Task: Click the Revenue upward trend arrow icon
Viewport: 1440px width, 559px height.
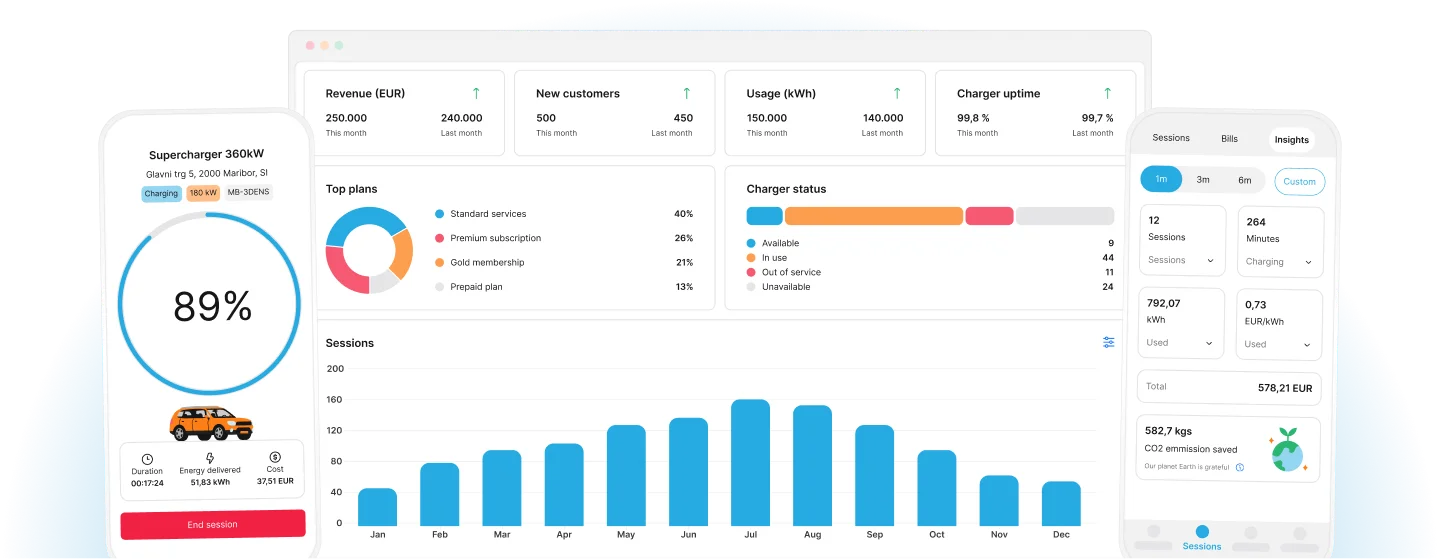Action: click(476, 93)
